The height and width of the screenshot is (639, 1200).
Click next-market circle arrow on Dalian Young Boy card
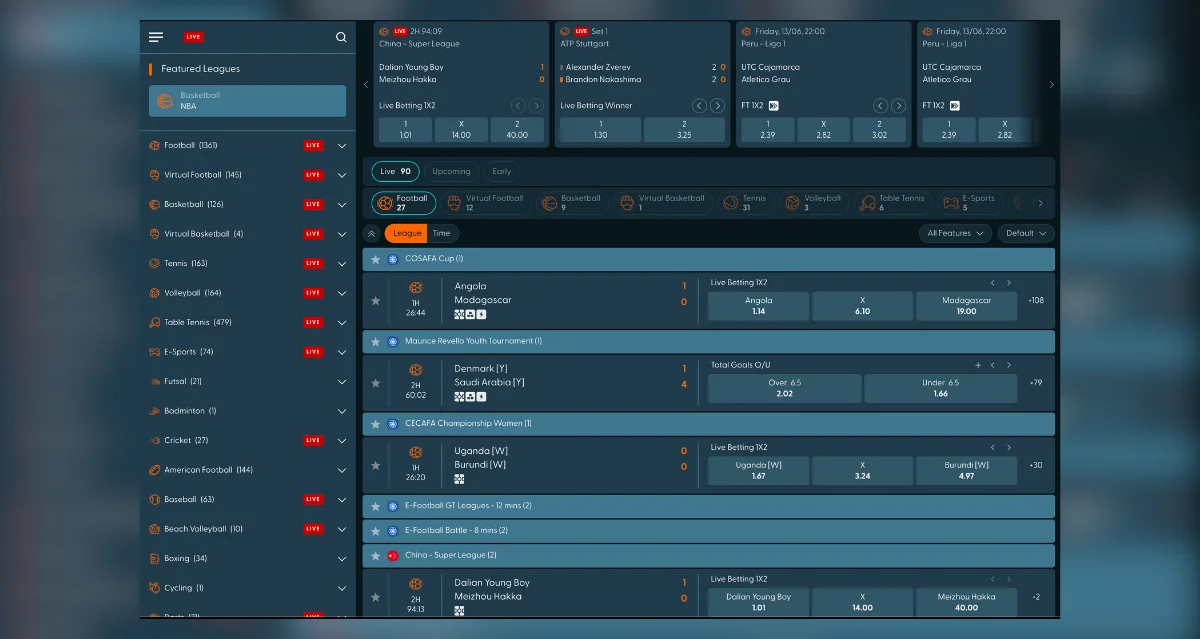tap(537, 105)
